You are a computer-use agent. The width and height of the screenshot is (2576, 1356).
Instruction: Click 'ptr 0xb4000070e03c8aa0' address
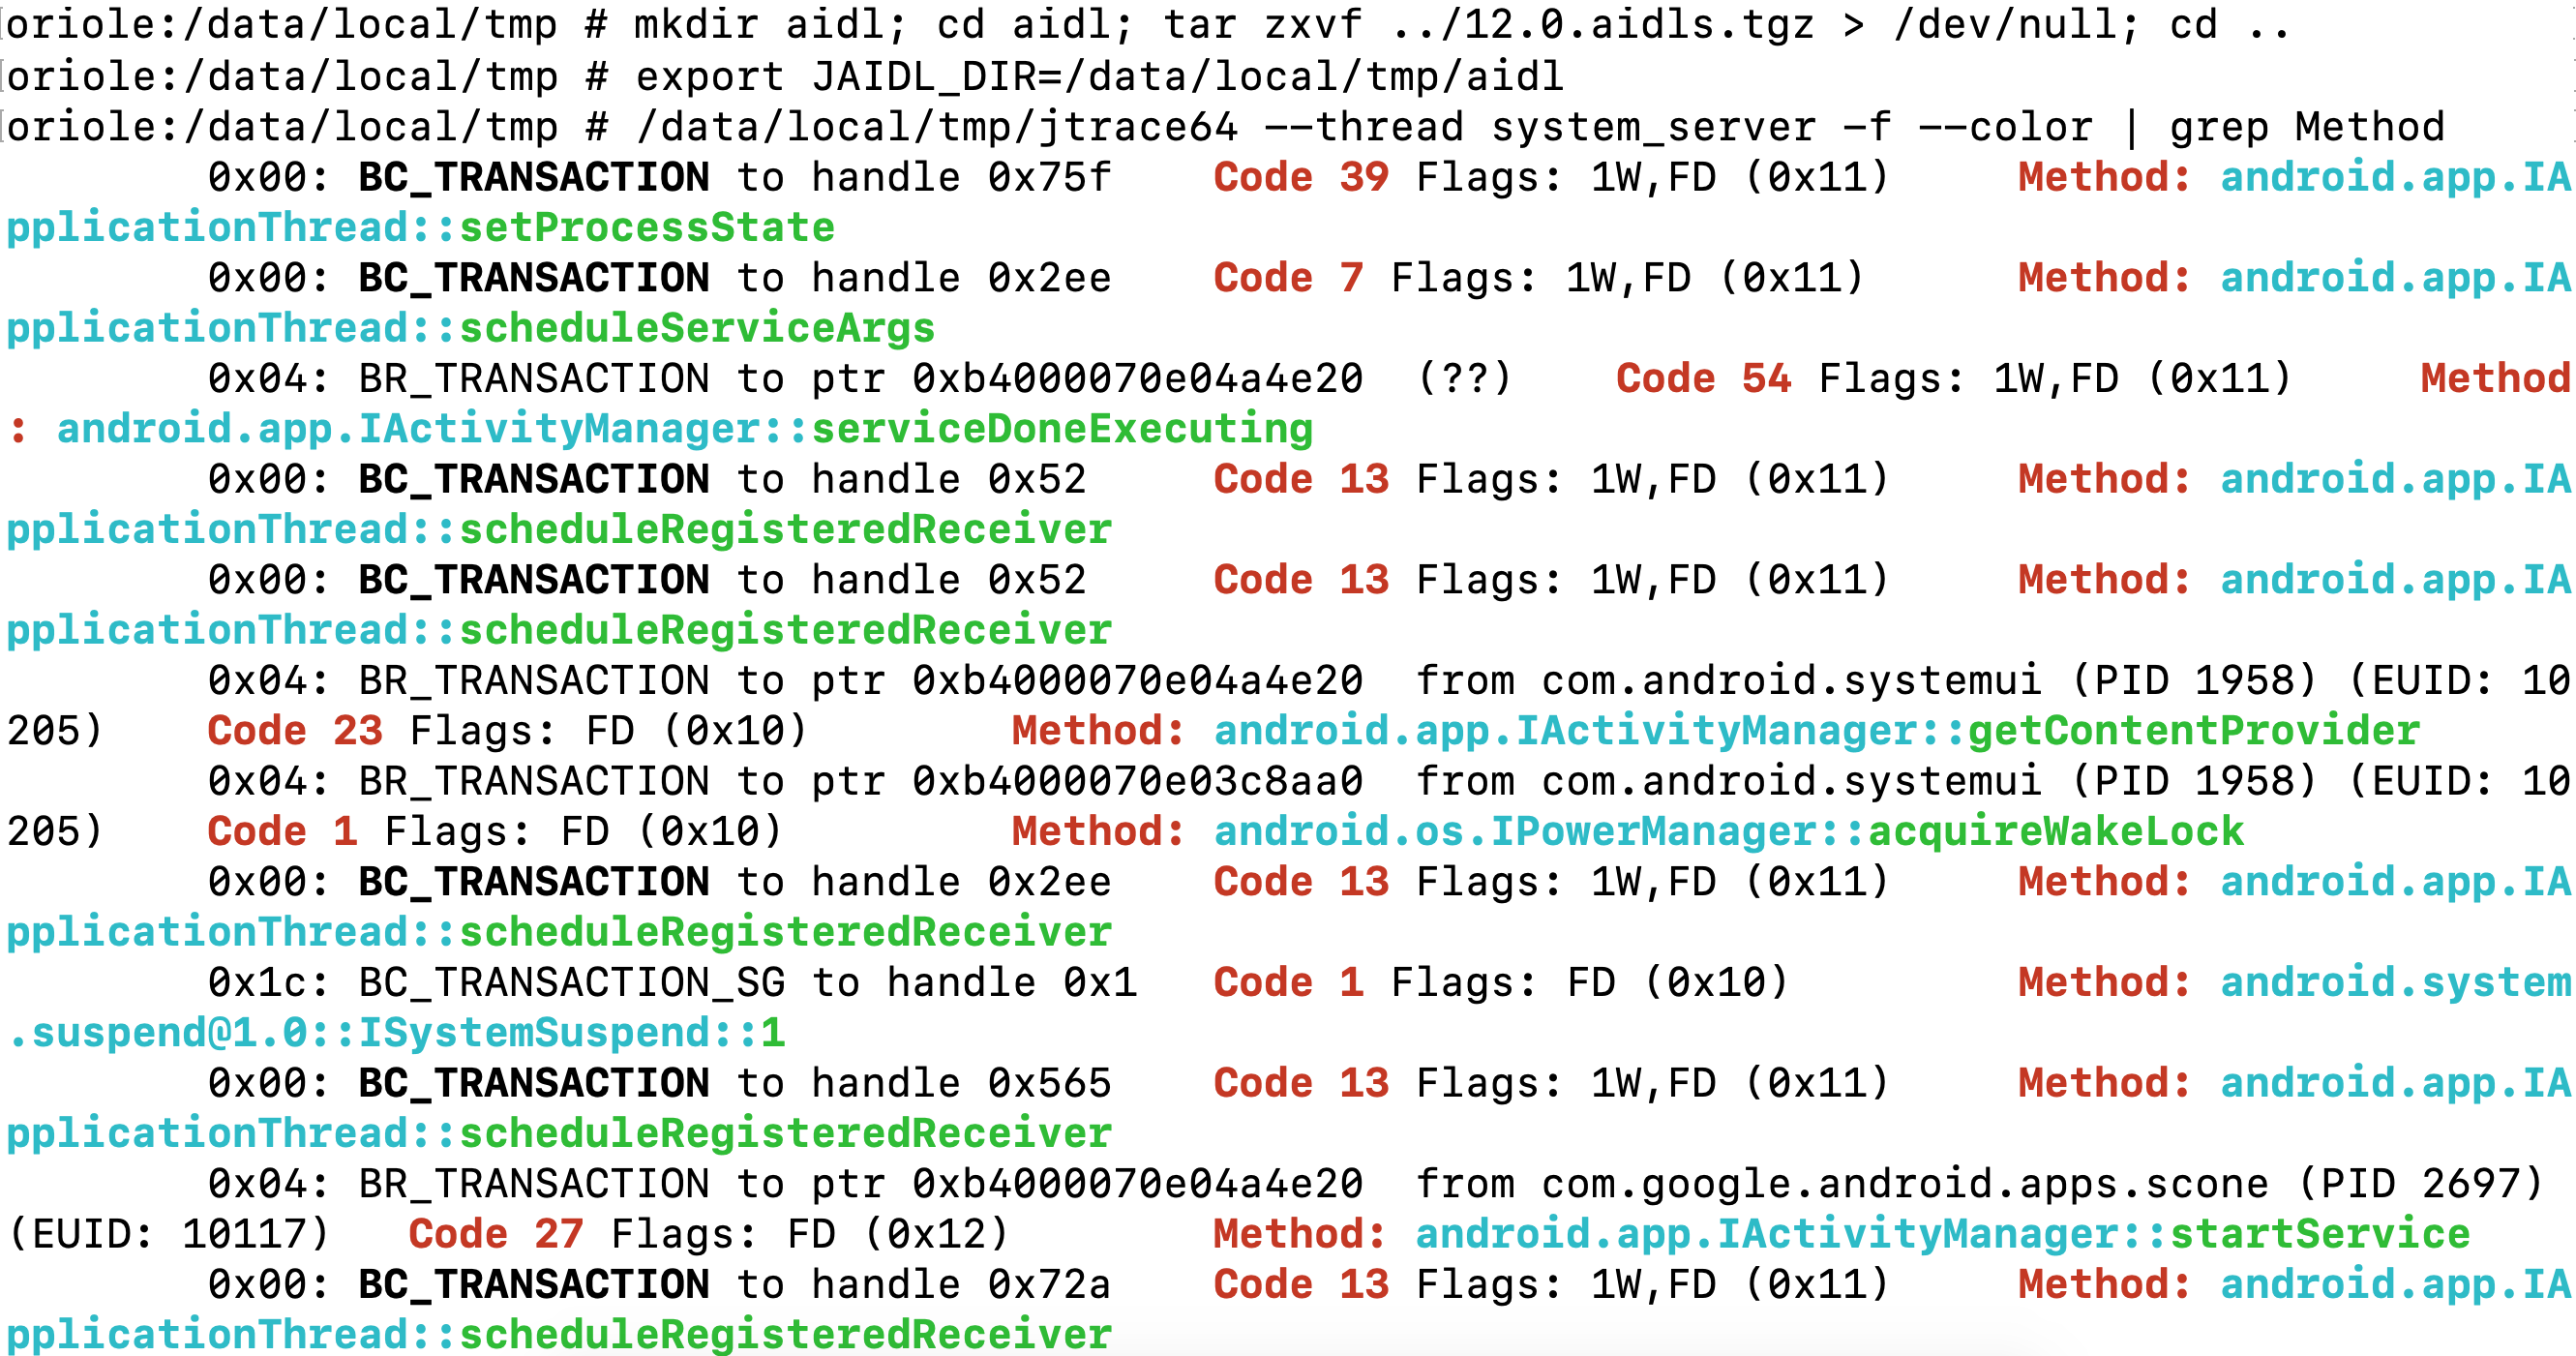(1087, 781)
